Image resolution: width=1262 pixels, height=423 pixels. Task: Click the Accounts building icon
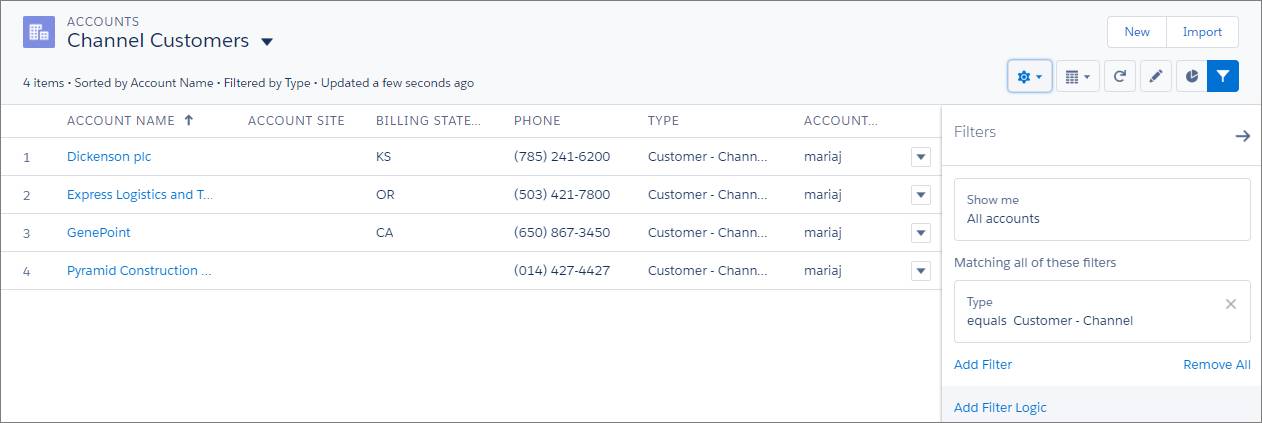point(39,32)
